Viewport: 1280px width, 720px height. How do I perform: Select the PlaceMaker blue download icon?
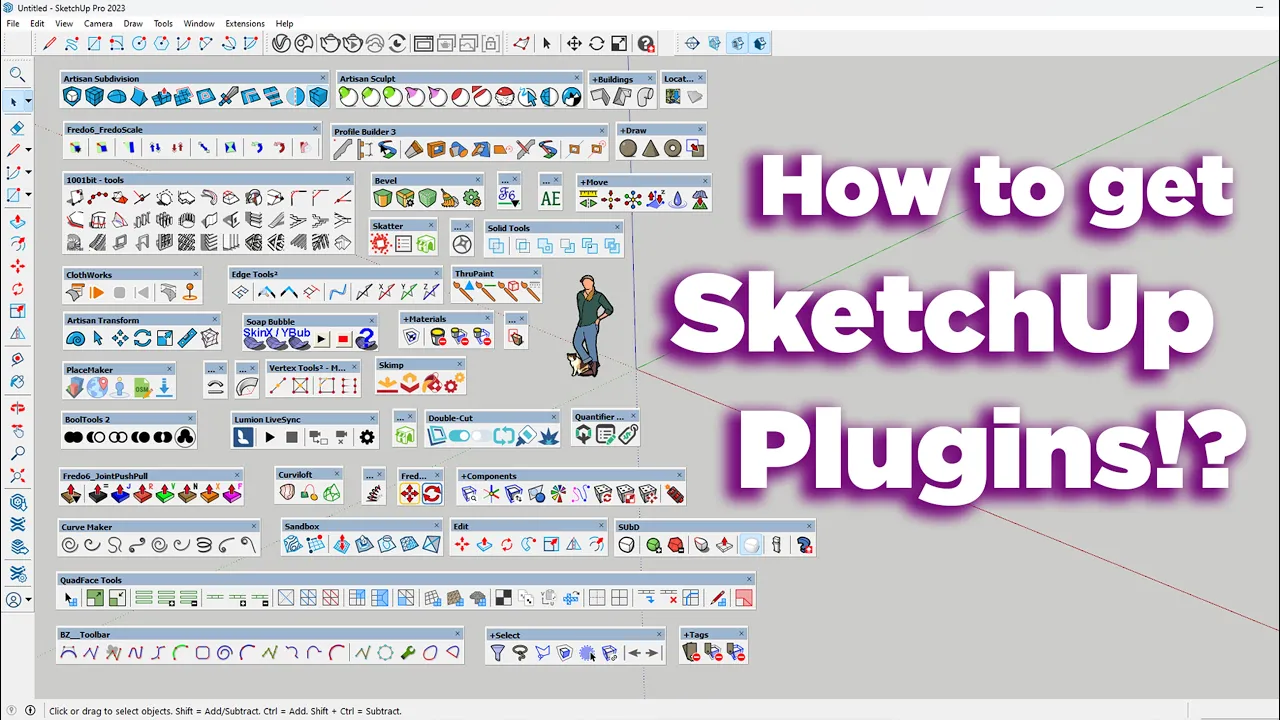(164, 386)
